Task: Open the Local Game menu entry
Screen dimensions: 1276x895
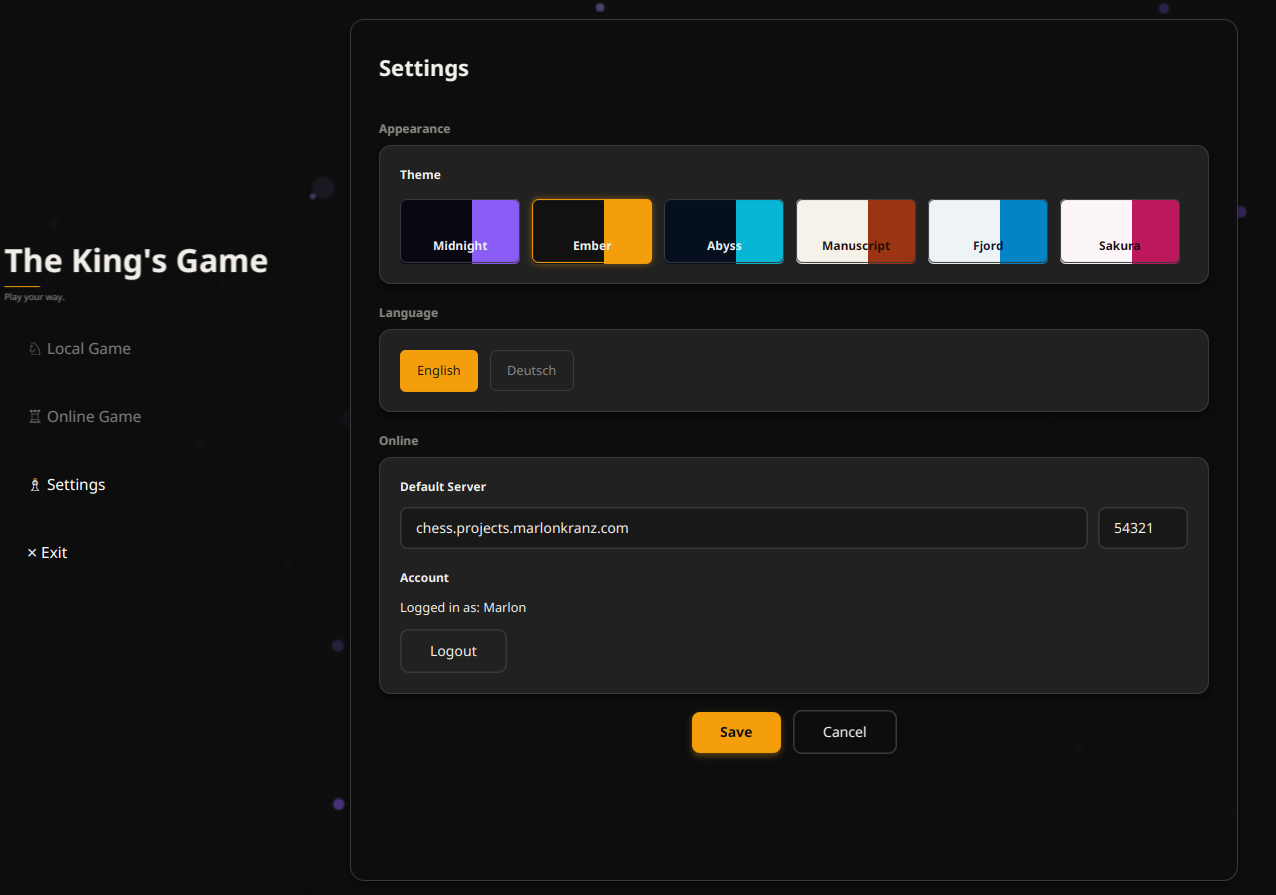Action: pyautogui.click(x=88, y=349)
